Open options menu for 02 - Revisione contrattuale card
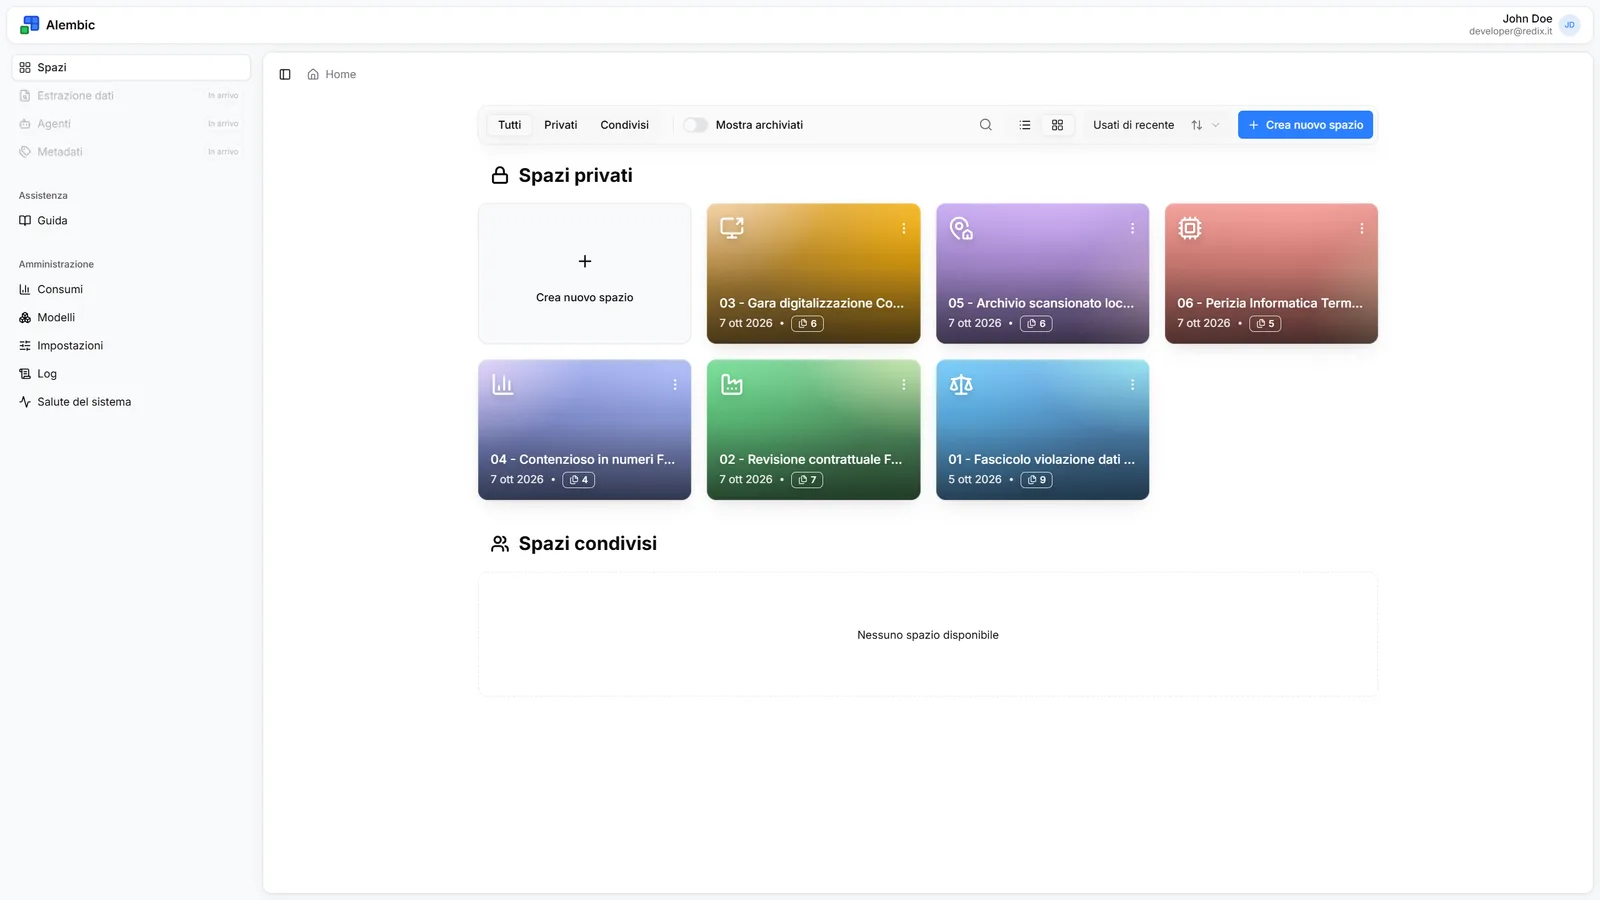 [x=904, y=385]
